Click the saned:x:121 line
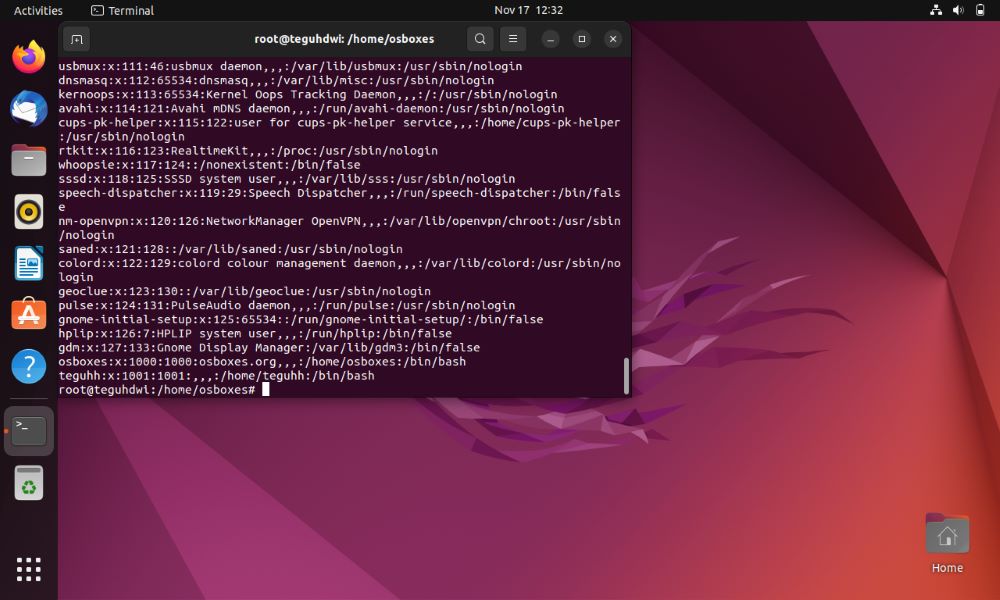The height and width of the screenshot is (600, 1000). click(230, 249)
